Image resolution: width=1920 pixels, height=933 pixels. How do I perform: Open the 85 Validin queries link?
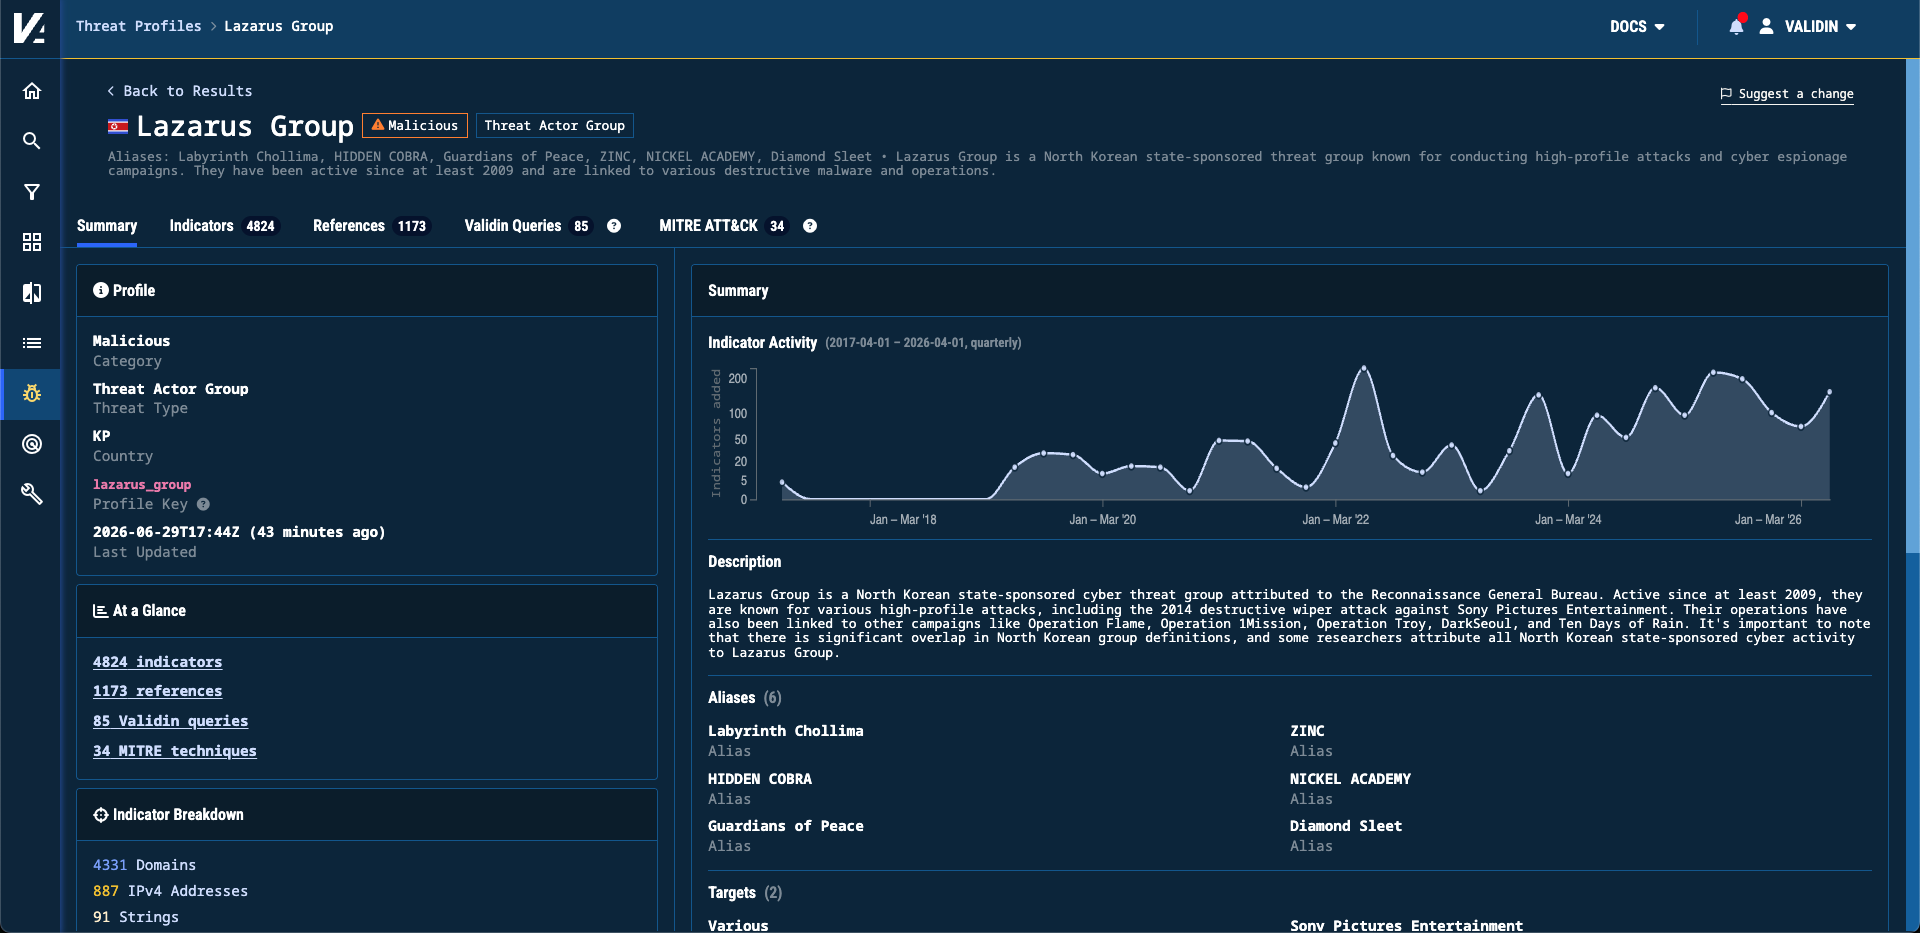(171, 721)
